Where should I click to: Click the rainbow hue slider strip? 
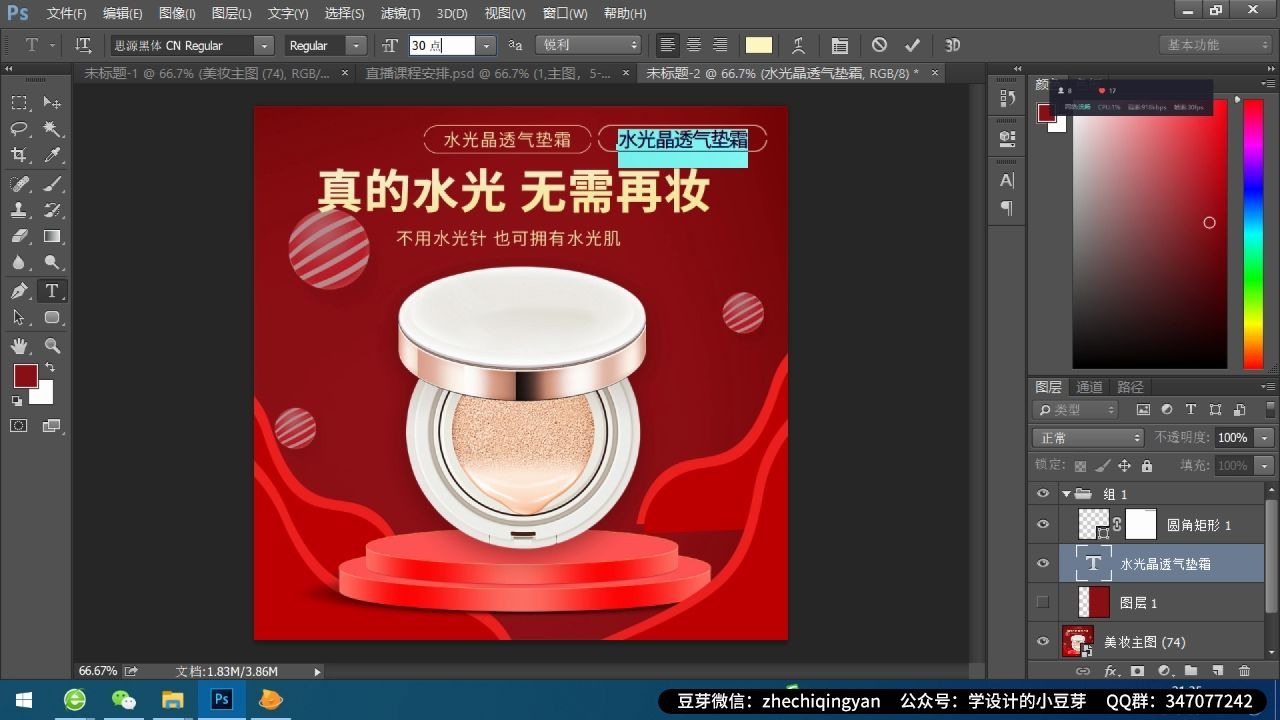pyautogui.click(x=1253, y=235)
